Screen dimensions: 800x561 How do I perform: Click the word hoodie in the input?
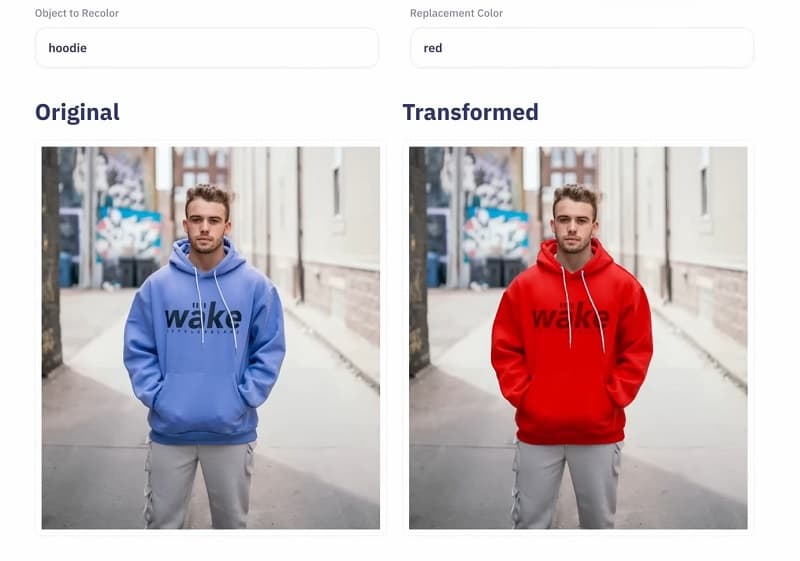pyautogui.click(x=67, y=48)
